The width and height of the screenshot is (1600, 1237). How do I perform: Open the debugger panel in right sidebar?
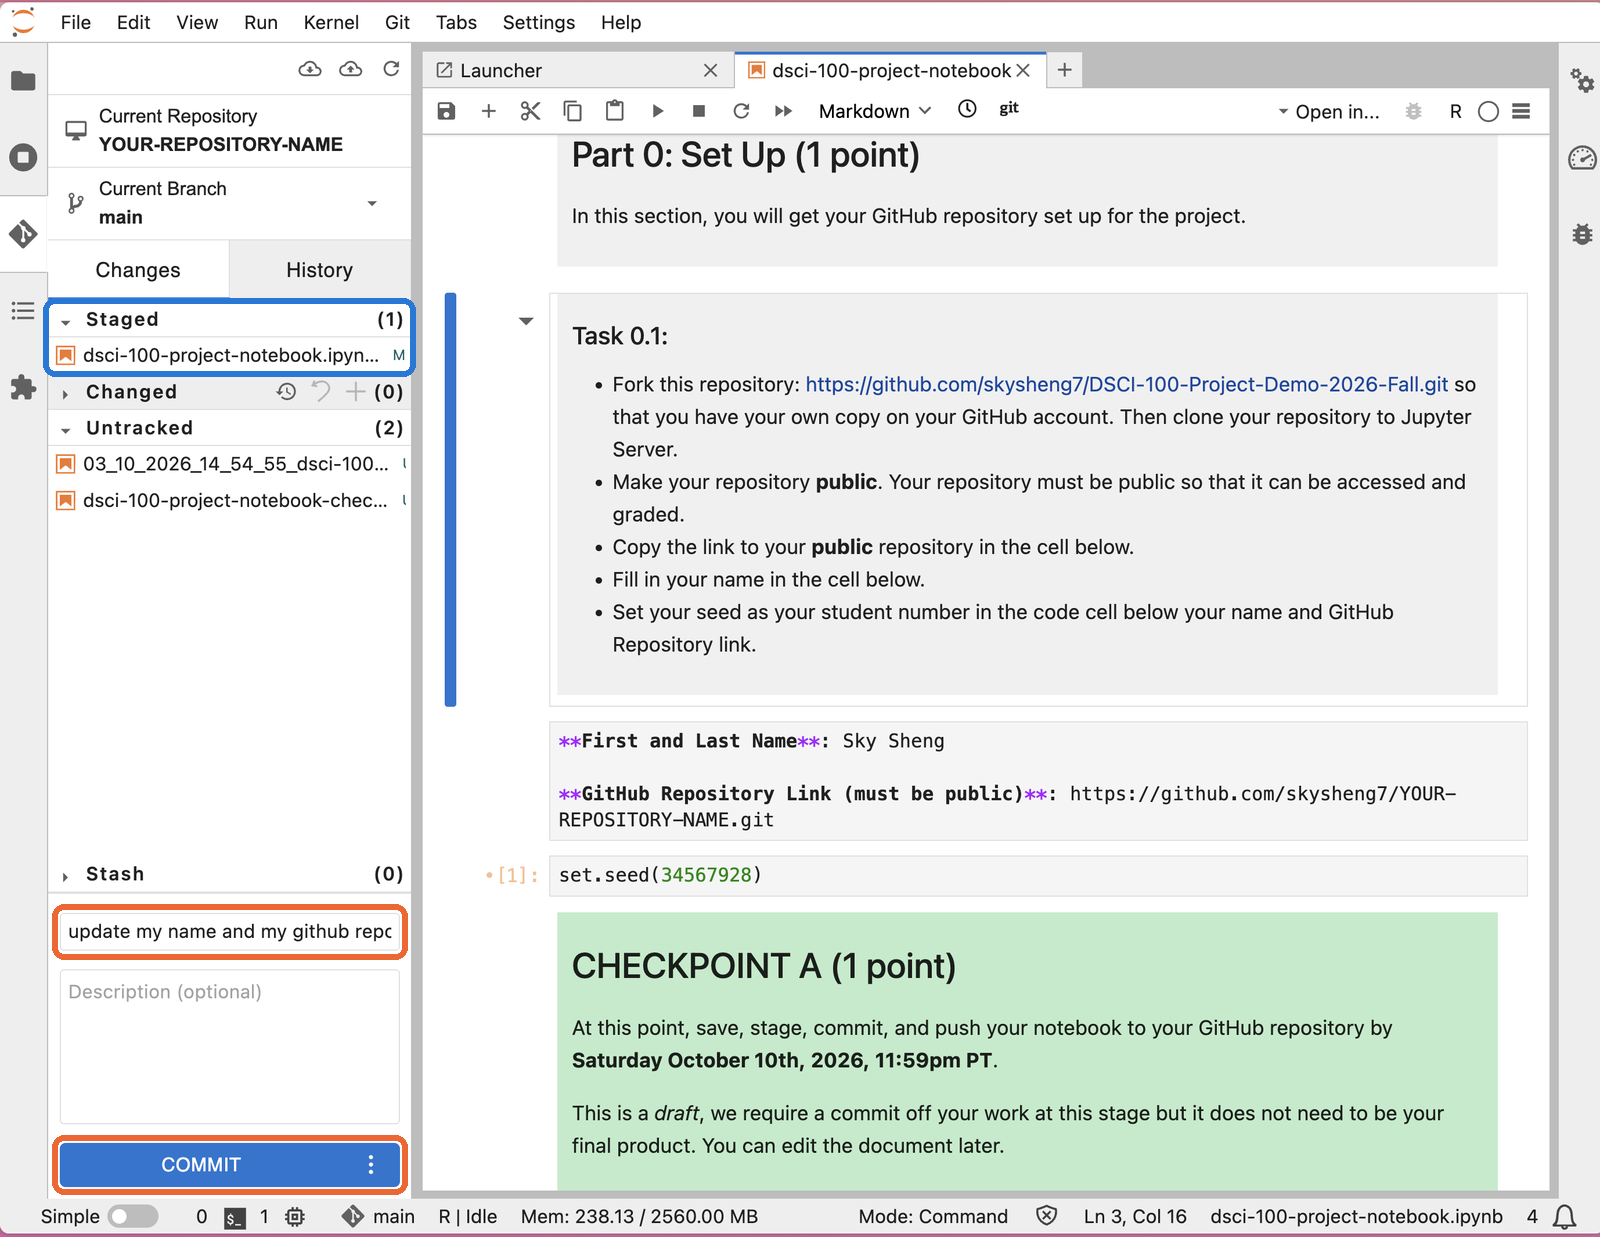point(1582,235)
